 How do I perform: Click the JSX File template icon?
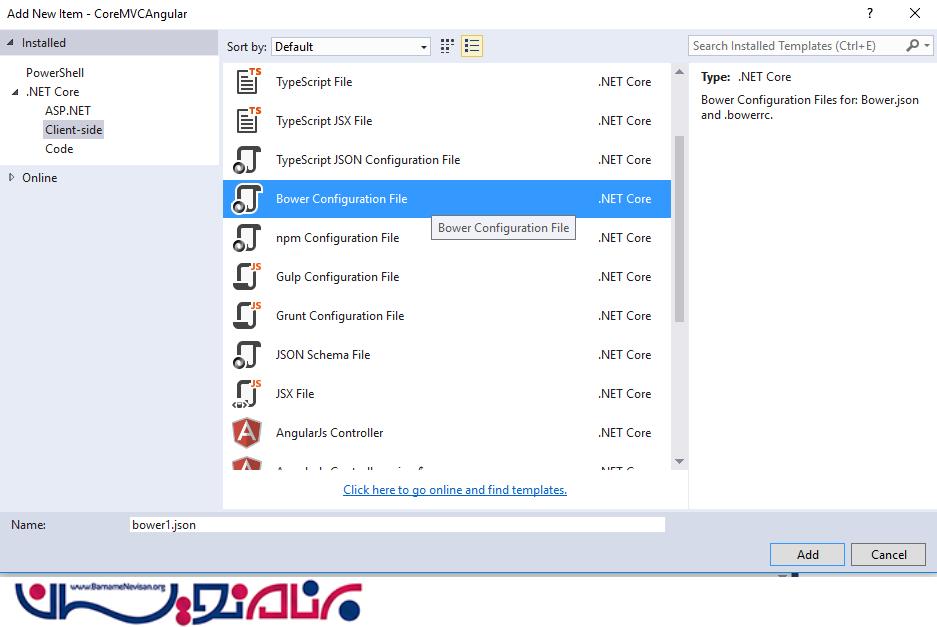click(247, 394)
